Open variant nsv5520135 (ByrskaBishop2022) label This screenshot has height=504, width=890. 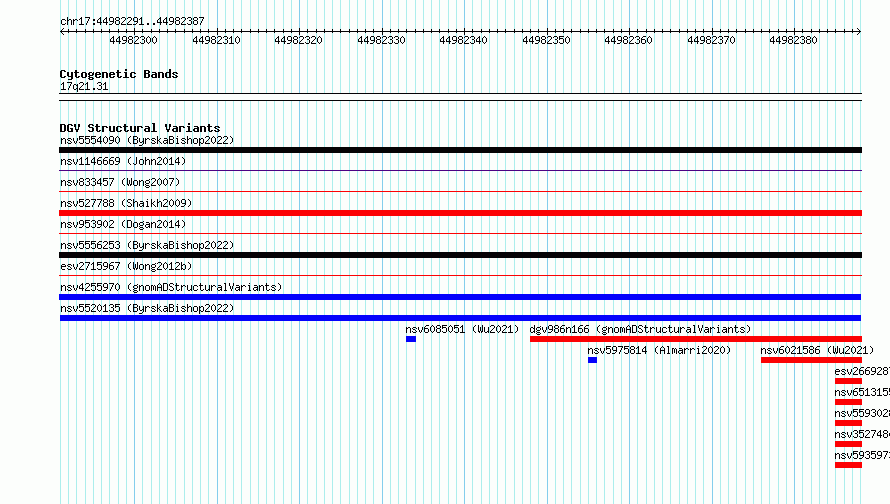147,308
